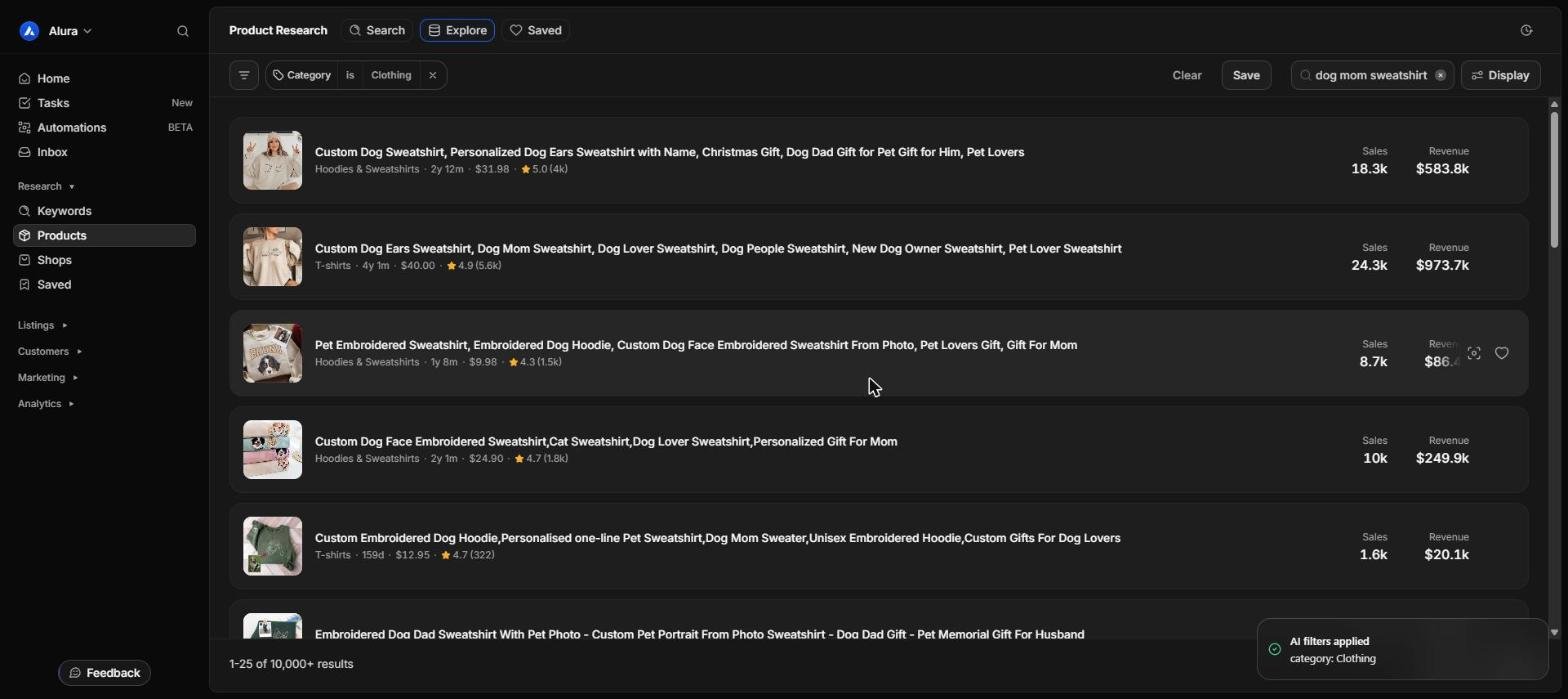The width and height of the screenshot is (1568, 699).
Task: Click the sidebar search magnifier icon
Action: pos(183,31)
